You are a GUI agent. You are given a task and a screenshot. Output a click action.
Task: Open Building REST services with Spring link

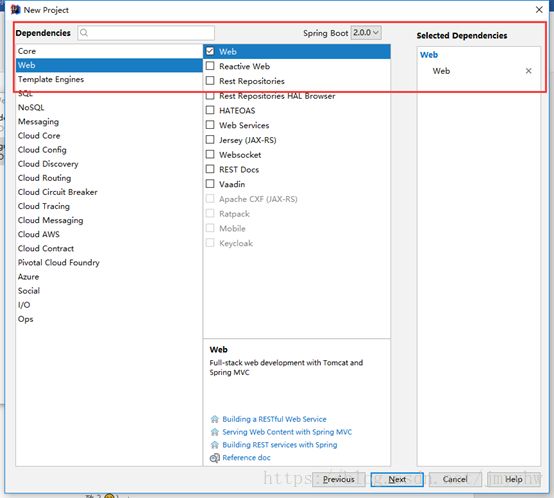279,445
